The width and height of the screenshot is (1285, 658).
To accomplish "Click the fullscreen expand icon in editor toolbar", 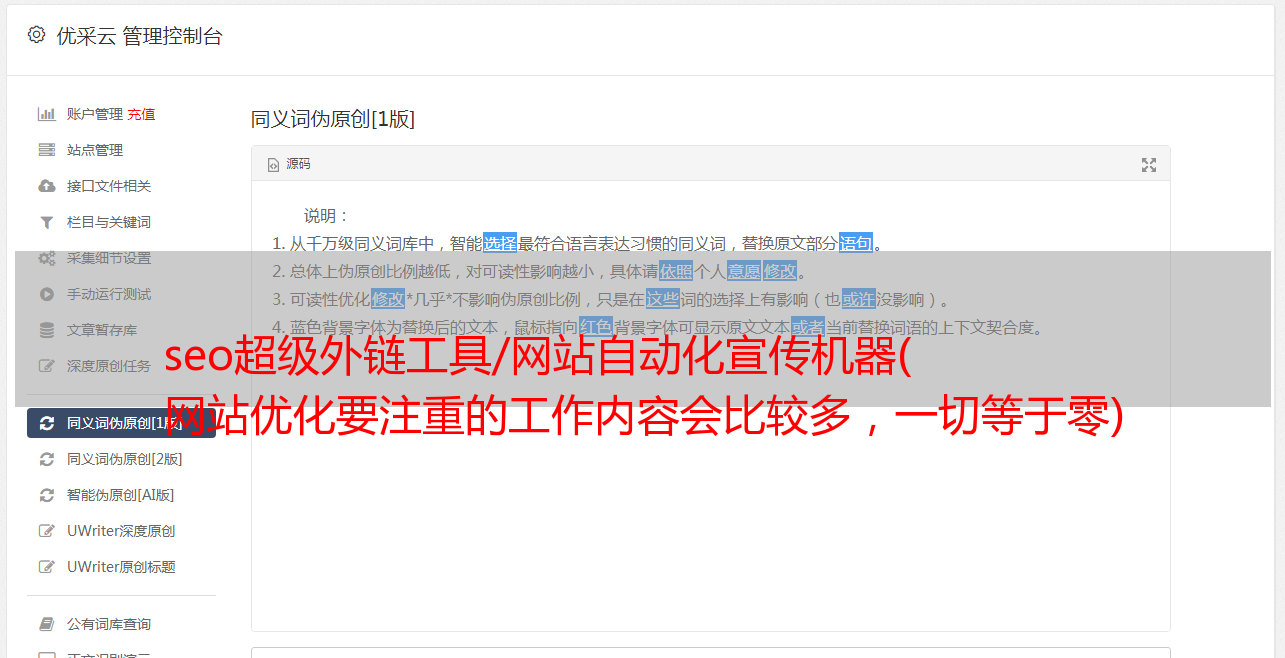I will tap(1149, 165).
